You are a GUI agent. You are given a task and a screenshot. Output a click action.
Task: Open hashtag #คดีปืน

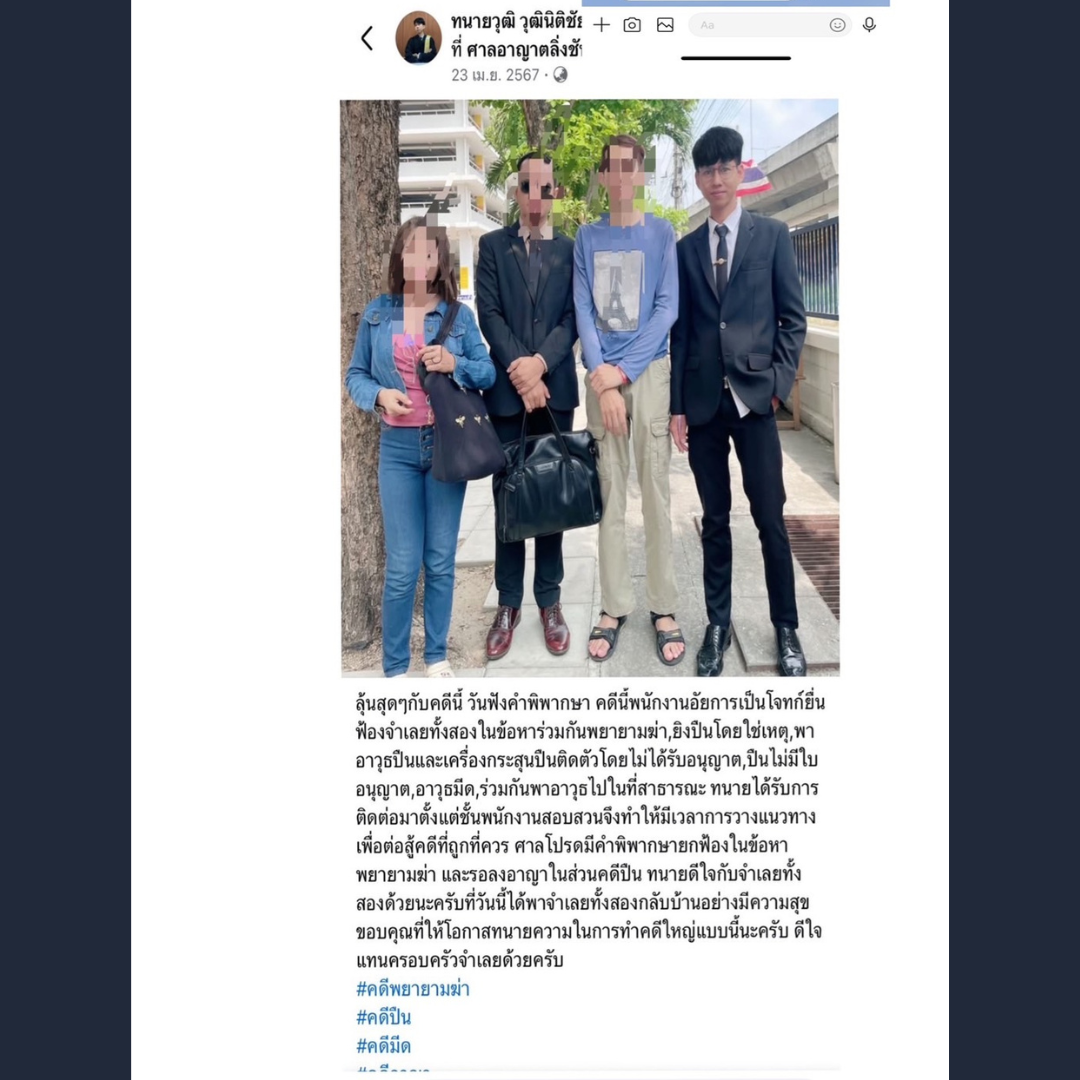pos(383,1017)
